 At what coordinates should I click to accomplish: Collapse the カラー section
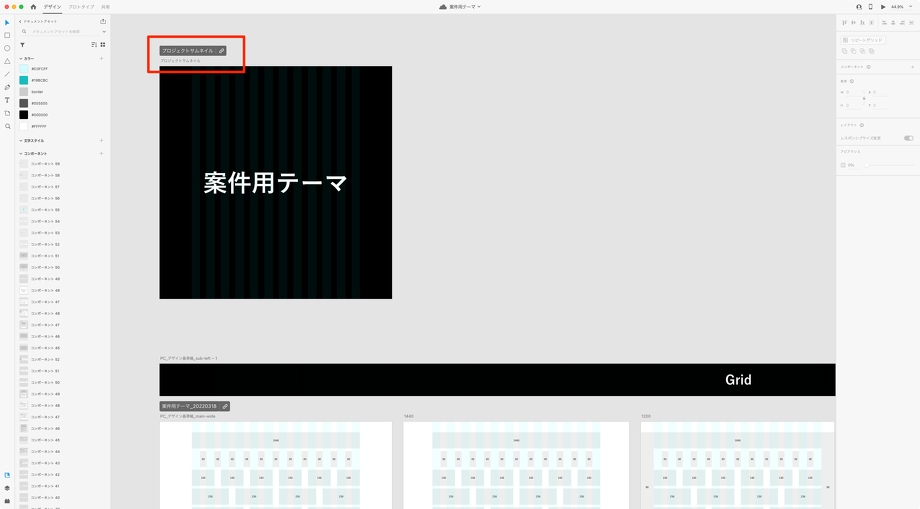tap(21, 59)
